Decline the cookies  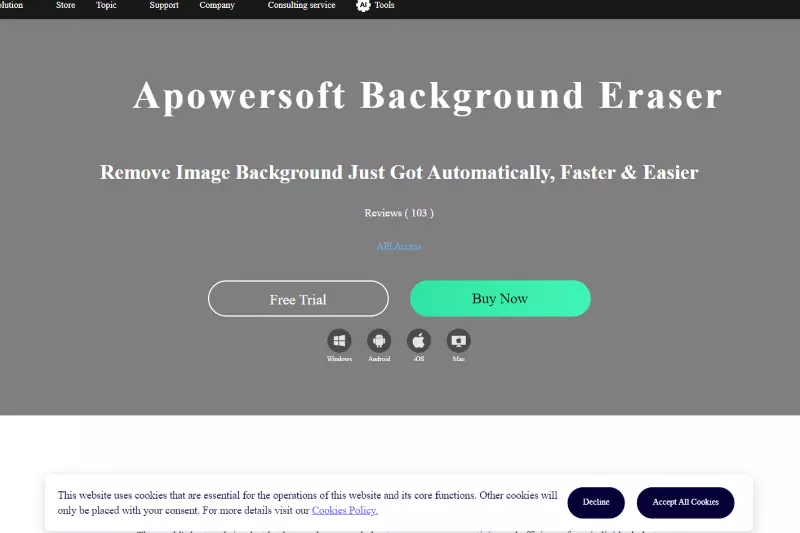pos(596,502)
